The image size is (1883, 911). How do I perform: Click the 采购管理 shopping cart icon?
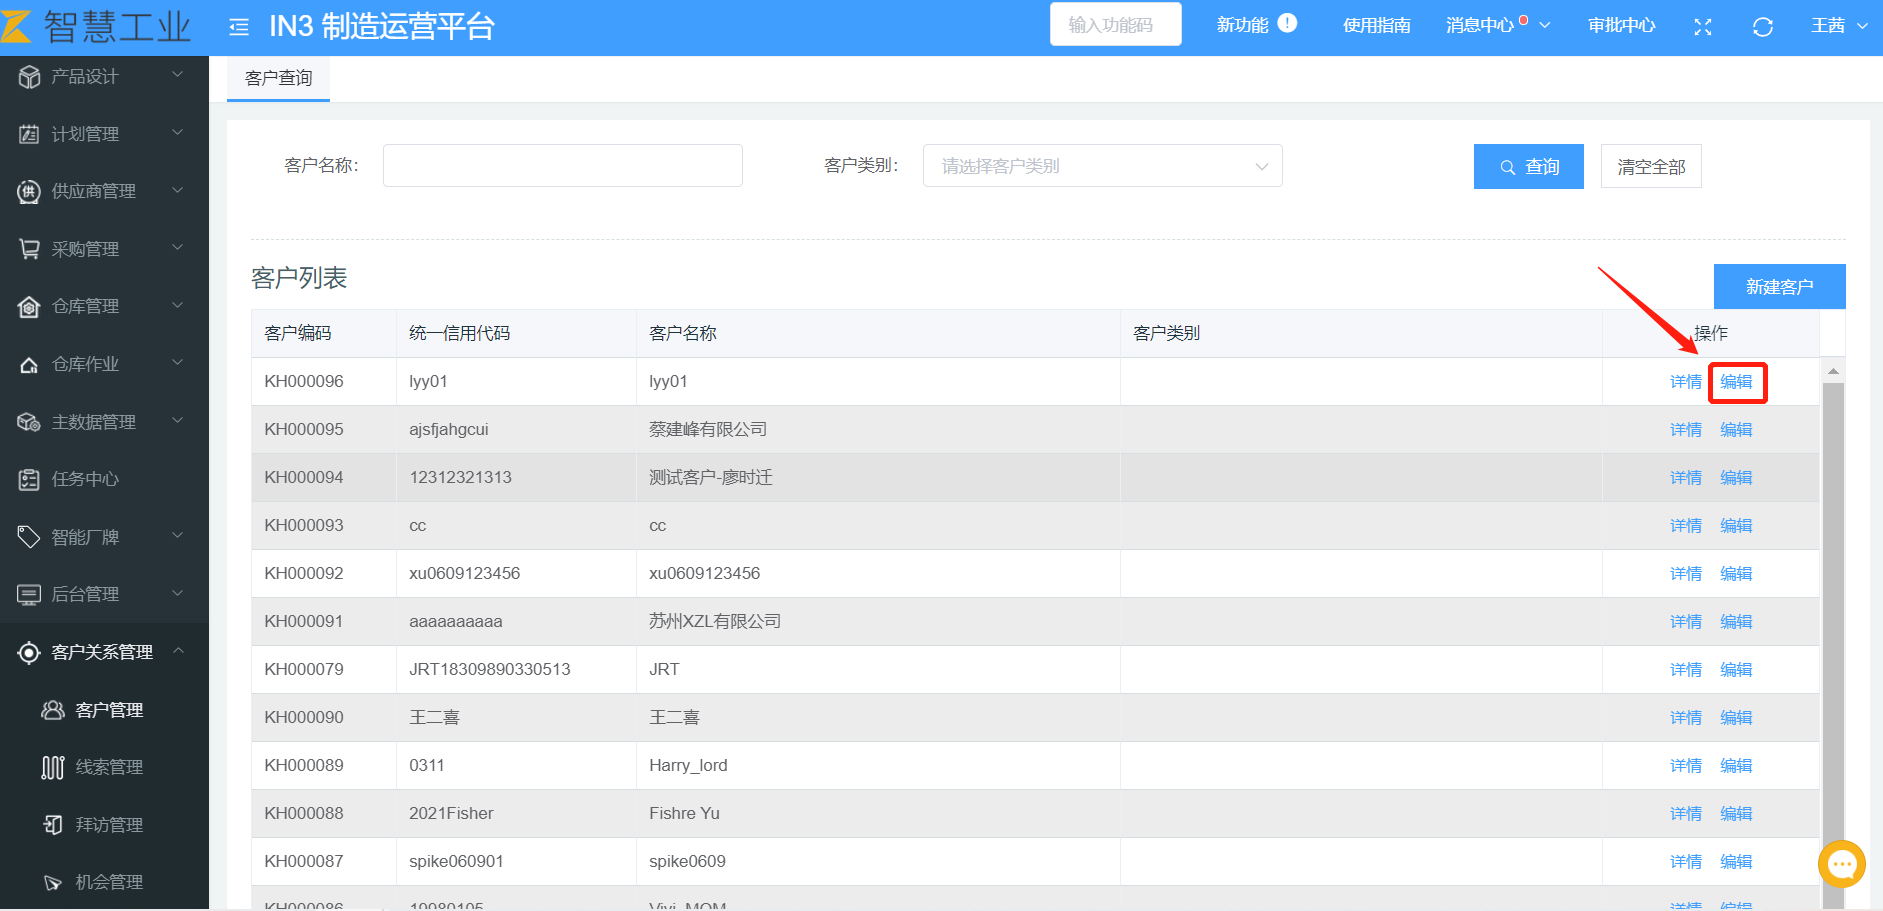tap(29, 249)
